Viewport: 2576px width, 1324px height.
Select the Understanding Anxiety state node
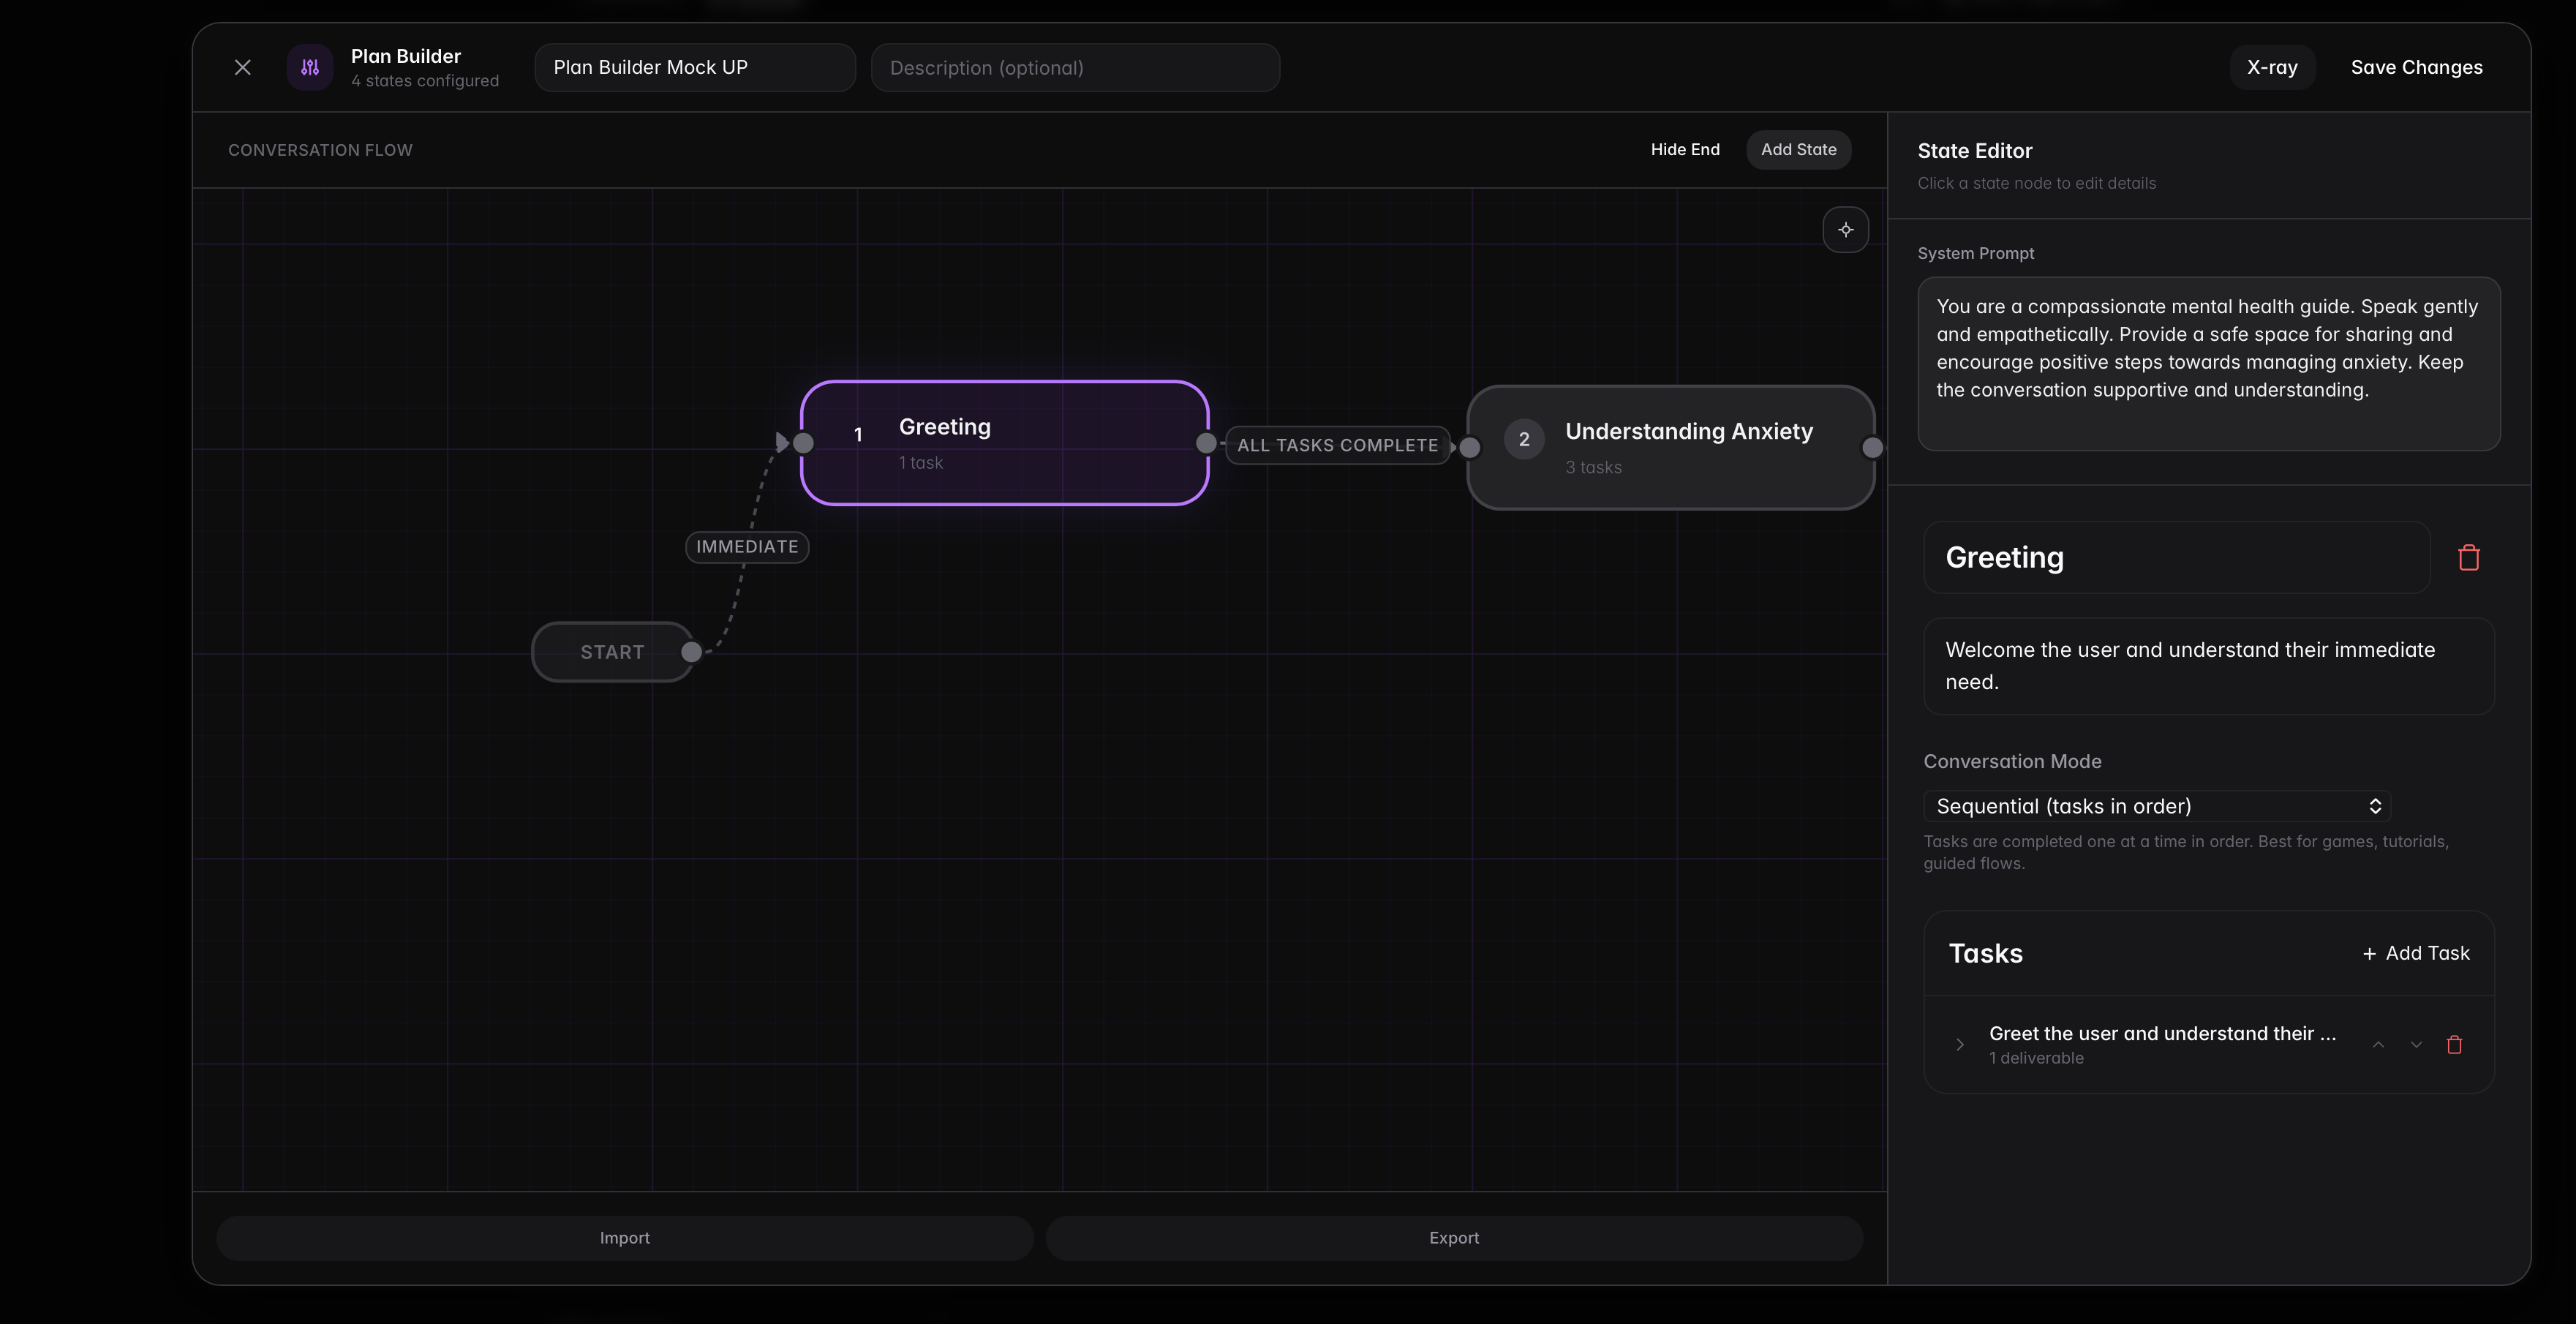[x=1670, y=447]
